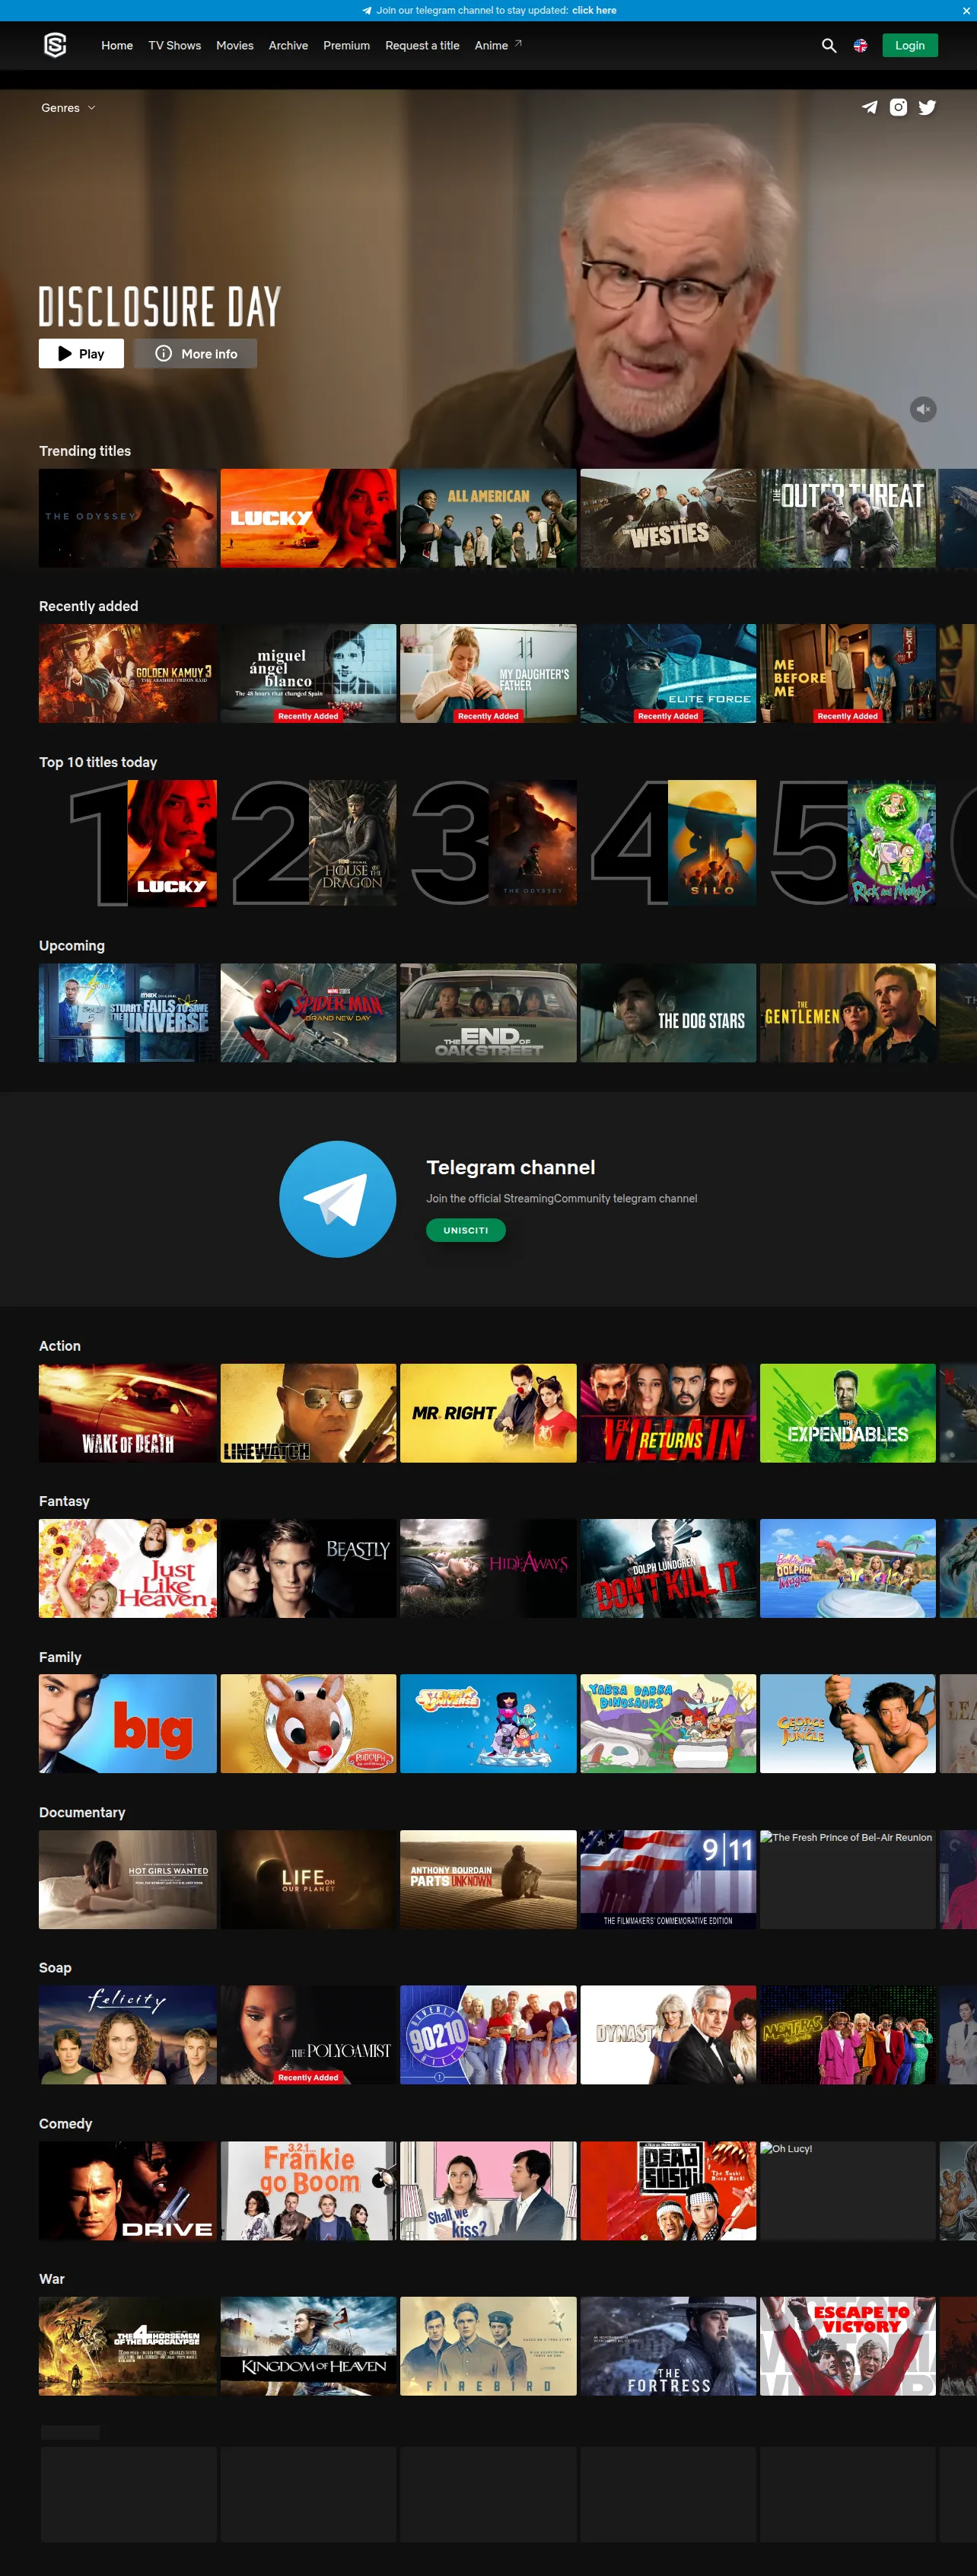Click the green UNISCITI button
The image size is (977, 2576).
click(x=466, y=1230)
